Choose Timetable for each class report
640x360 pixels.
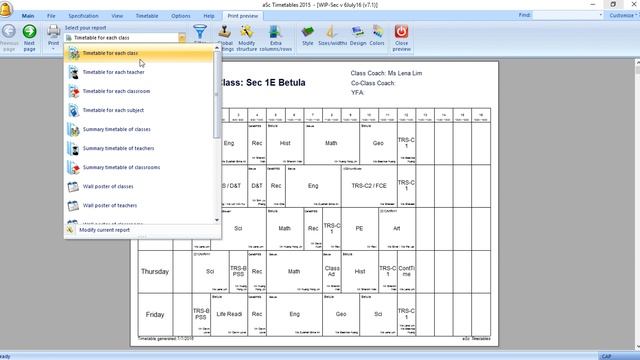coord(139,53)
